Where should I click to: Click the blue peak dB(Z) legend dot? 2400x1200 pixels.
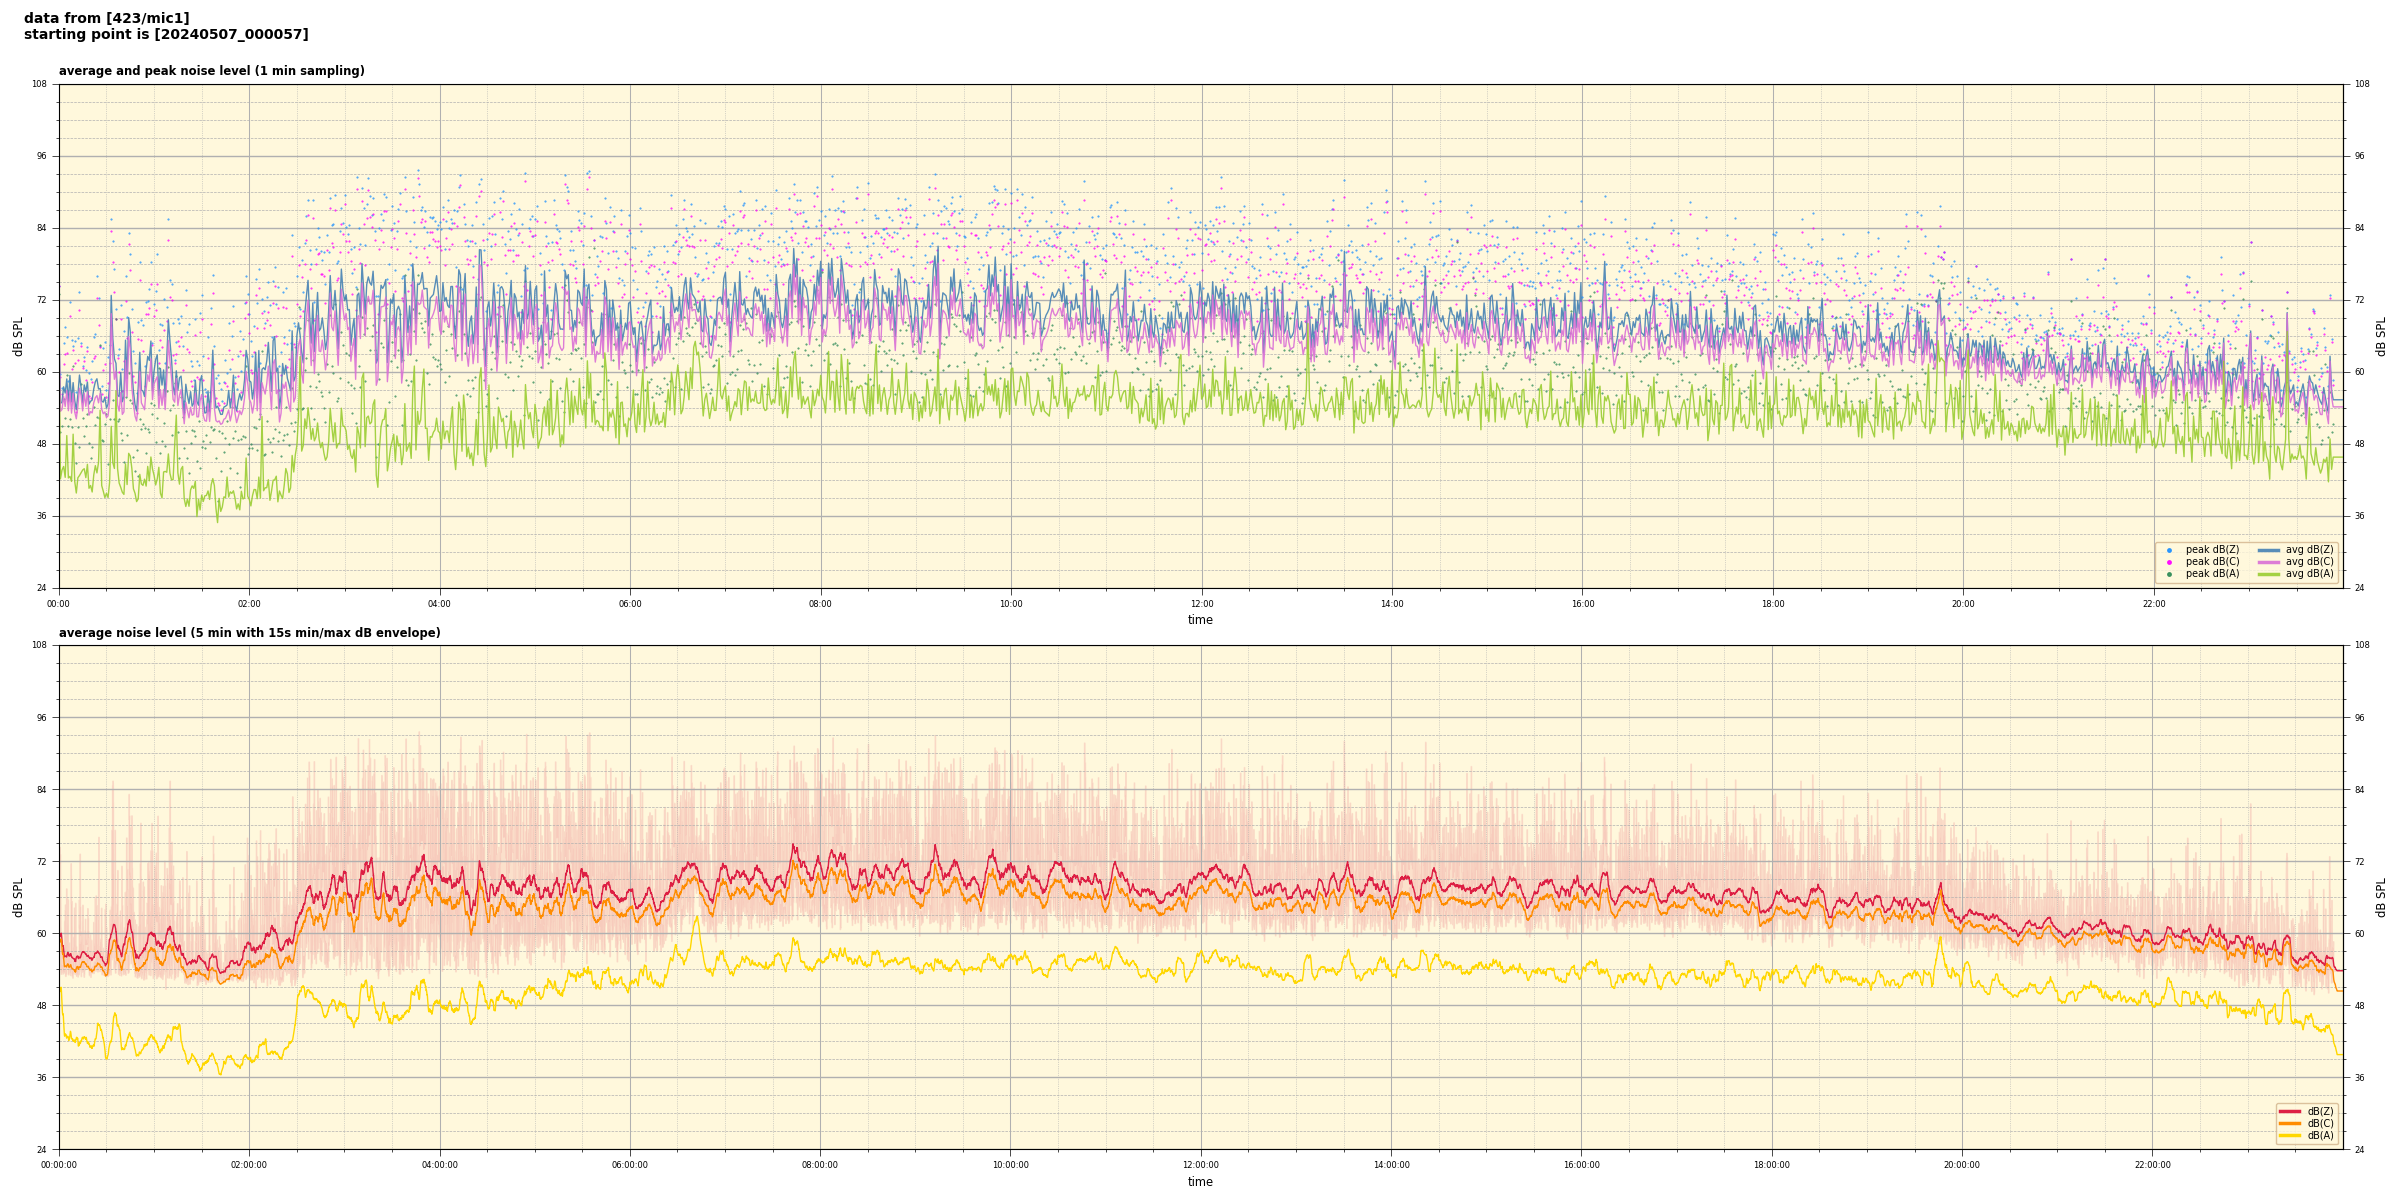coord(2169,550)
